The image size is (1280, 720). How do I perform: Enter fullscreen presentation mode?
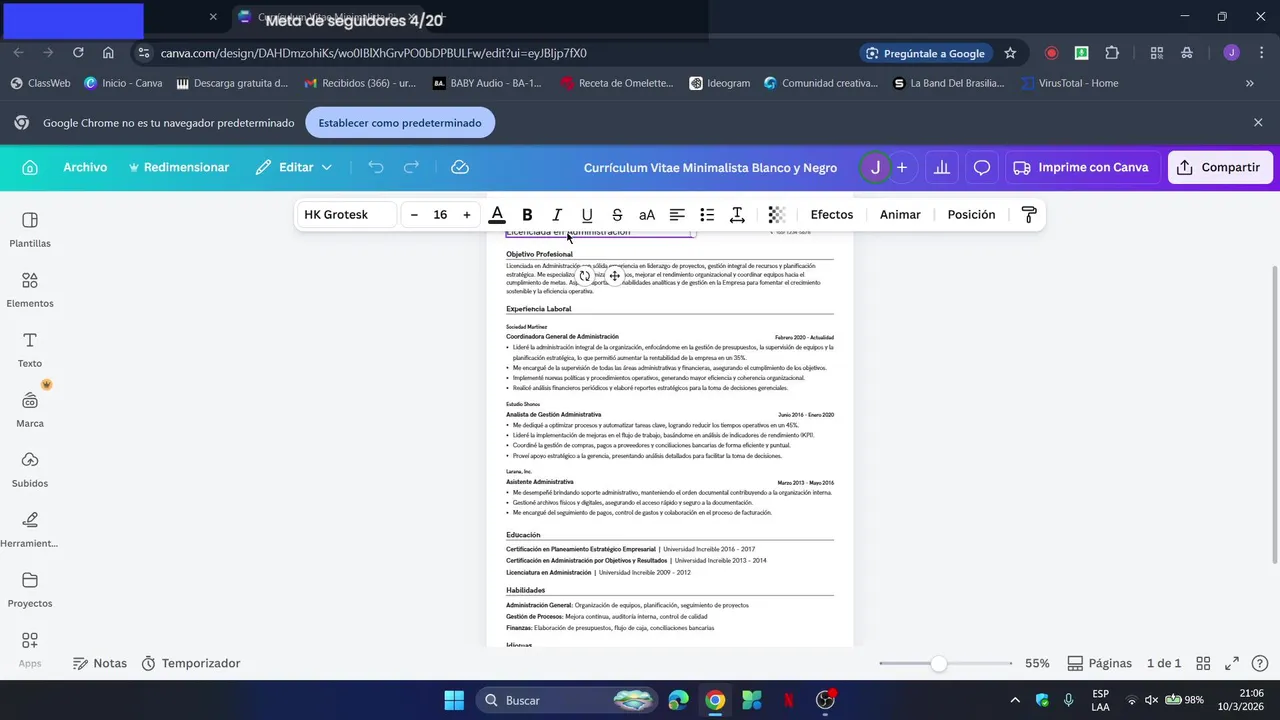point(1232,663)
